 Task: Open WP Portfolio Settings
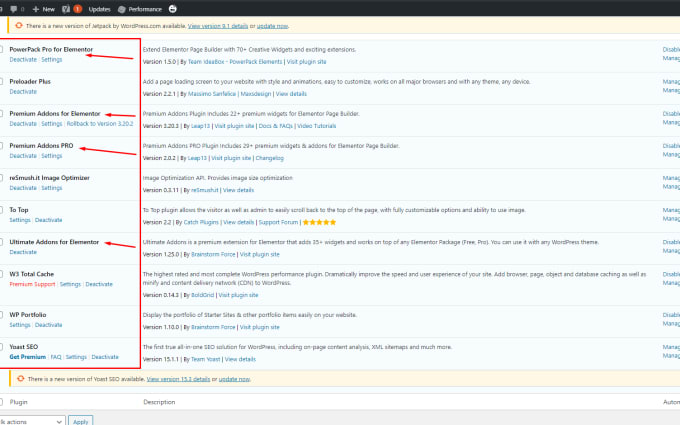coord(20,325)
